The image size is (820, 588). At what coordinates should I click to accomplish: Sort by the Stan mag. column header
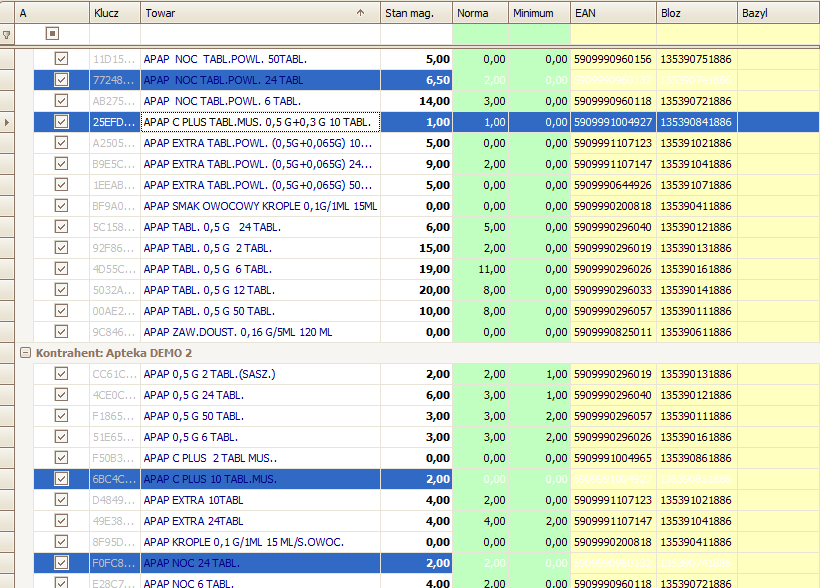tap(409, 13)
